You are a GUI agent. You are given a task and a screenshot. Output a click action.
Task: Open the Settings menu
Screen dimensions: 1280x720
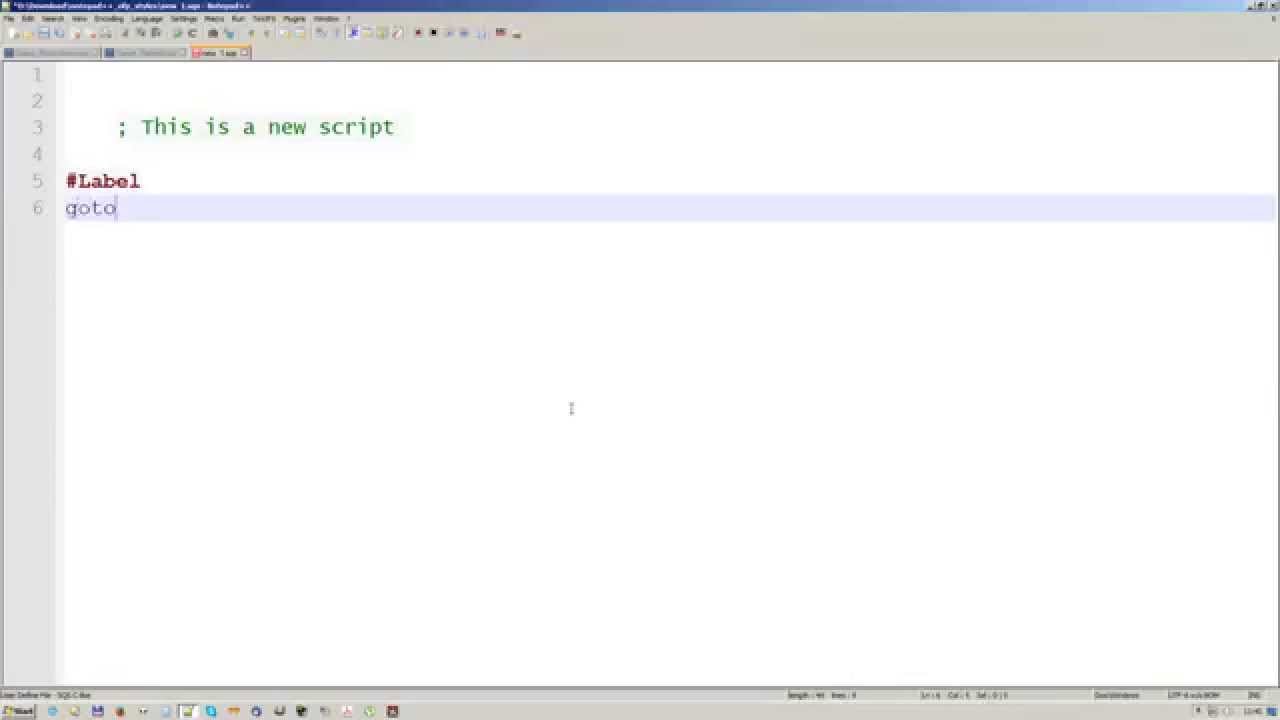click(x=184, y=19)
